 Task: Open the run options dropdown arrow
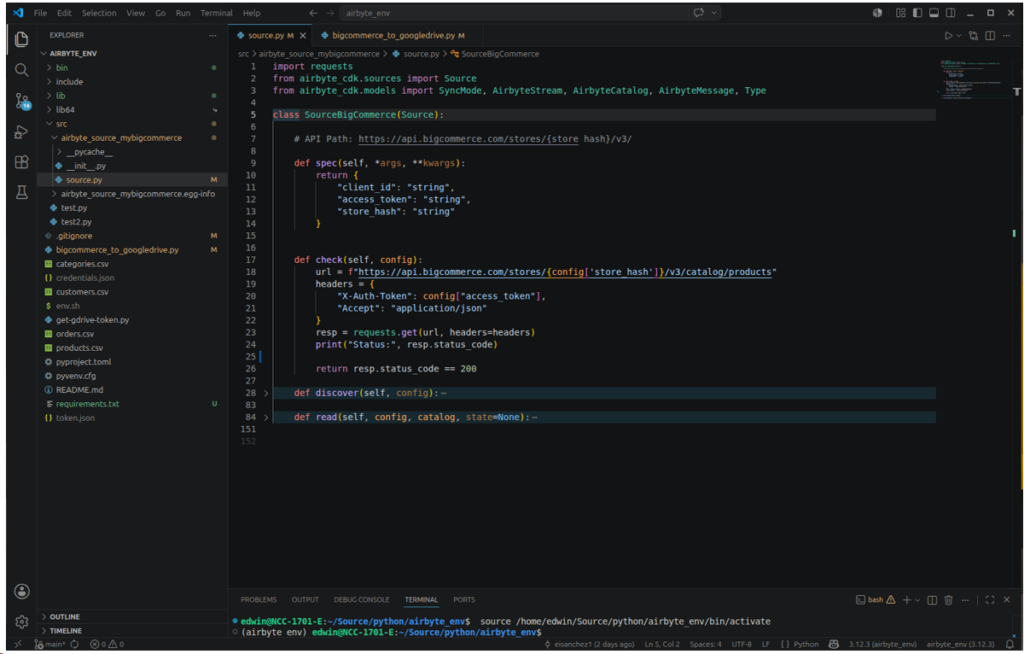[959, 36]
